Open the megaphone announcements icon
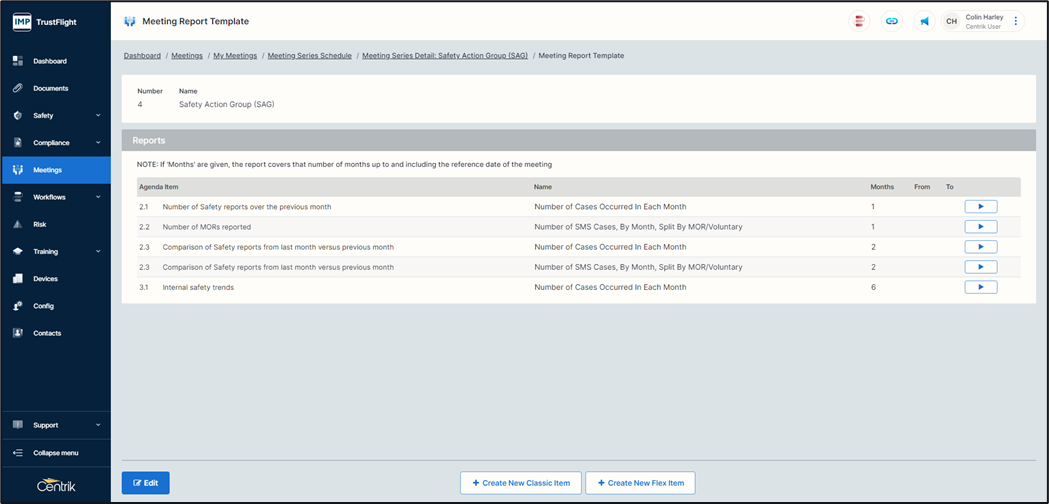Viewport: 1049px width, 504px height. coord(924,21)
